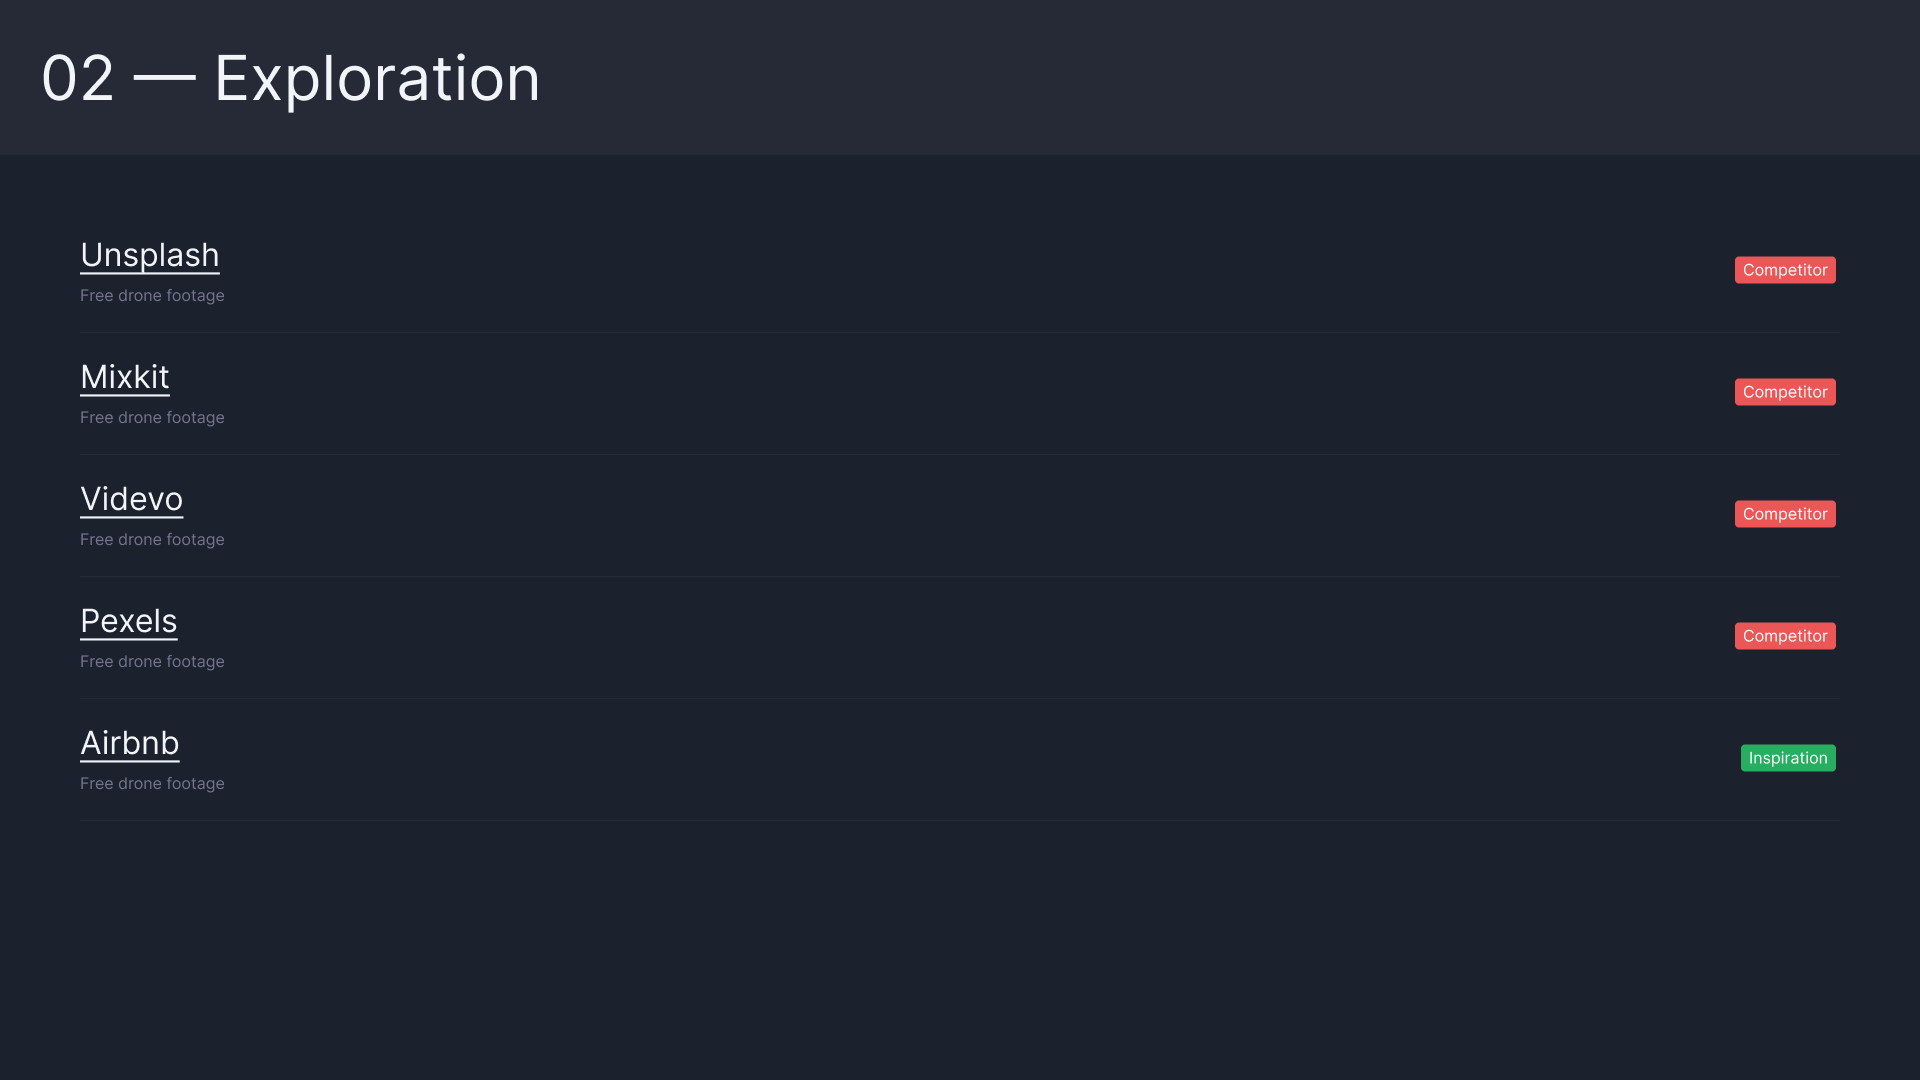Follow the Videvo link

pos(132,500)
